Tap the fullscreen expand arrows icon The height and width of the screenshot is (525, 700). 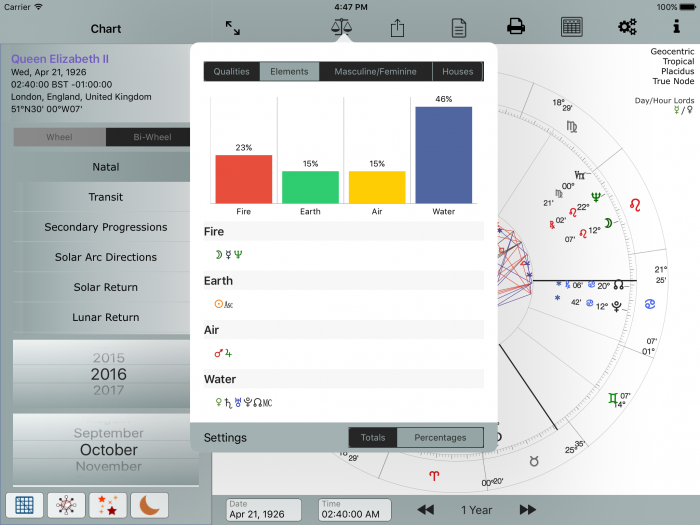(x=232, y=28)
